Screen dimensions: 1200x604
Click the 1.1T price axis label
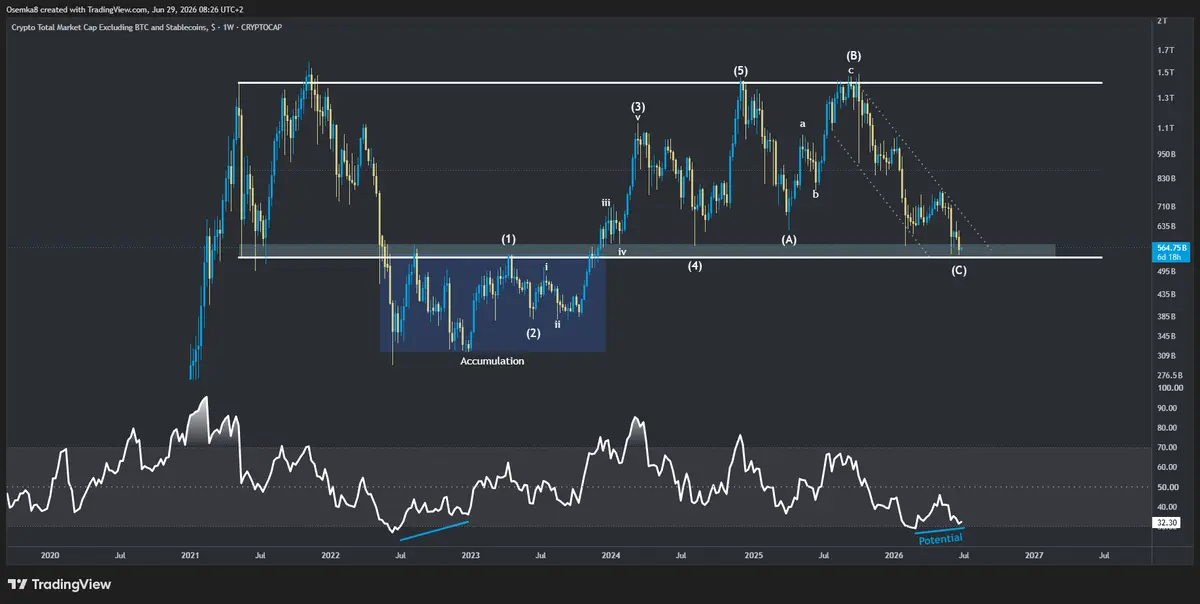1164,128
